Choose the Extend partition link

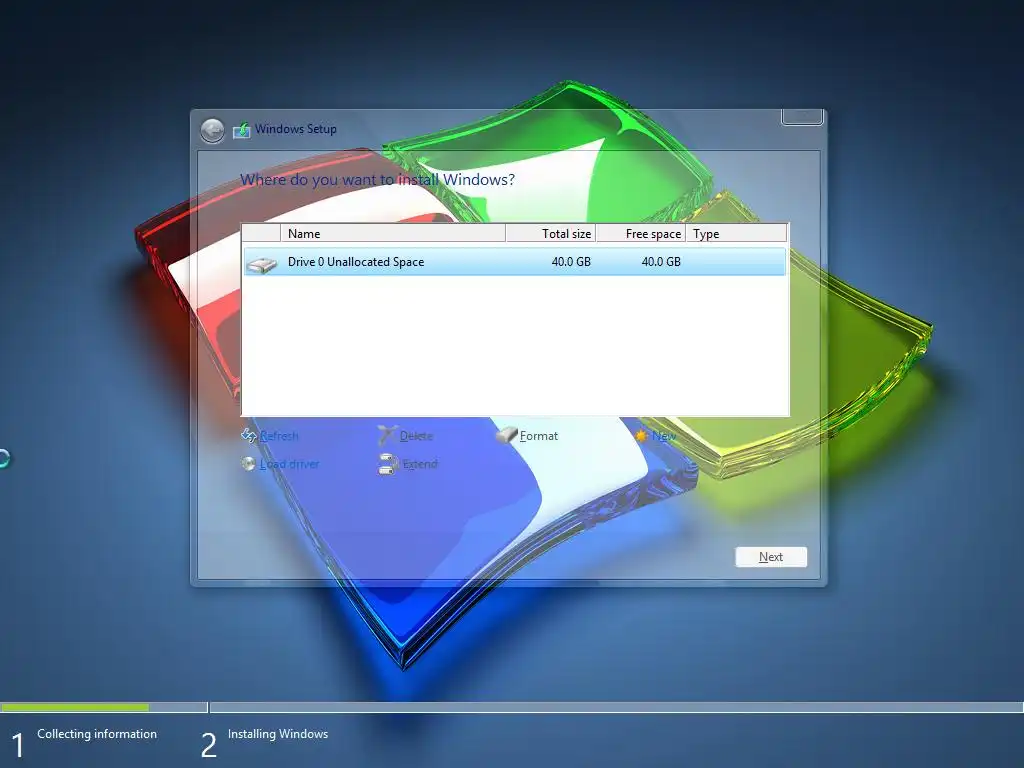[420, 464]
